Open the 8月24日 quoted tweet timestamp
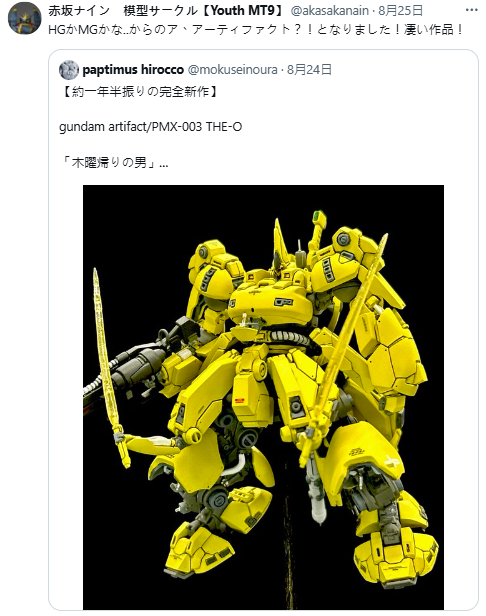The width and height of the screenshot is (486, 616). point(309,70)
